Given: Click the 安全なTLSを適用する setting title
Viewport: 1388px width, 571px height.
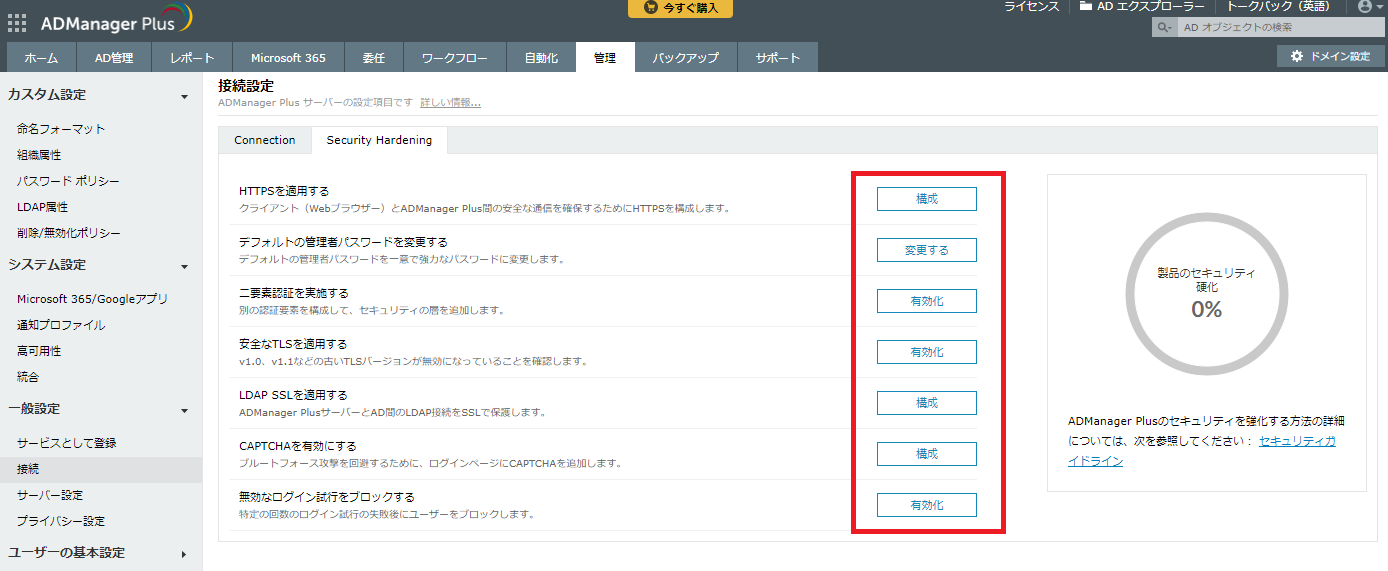Looking at the screenshot, I should (293, 344).
